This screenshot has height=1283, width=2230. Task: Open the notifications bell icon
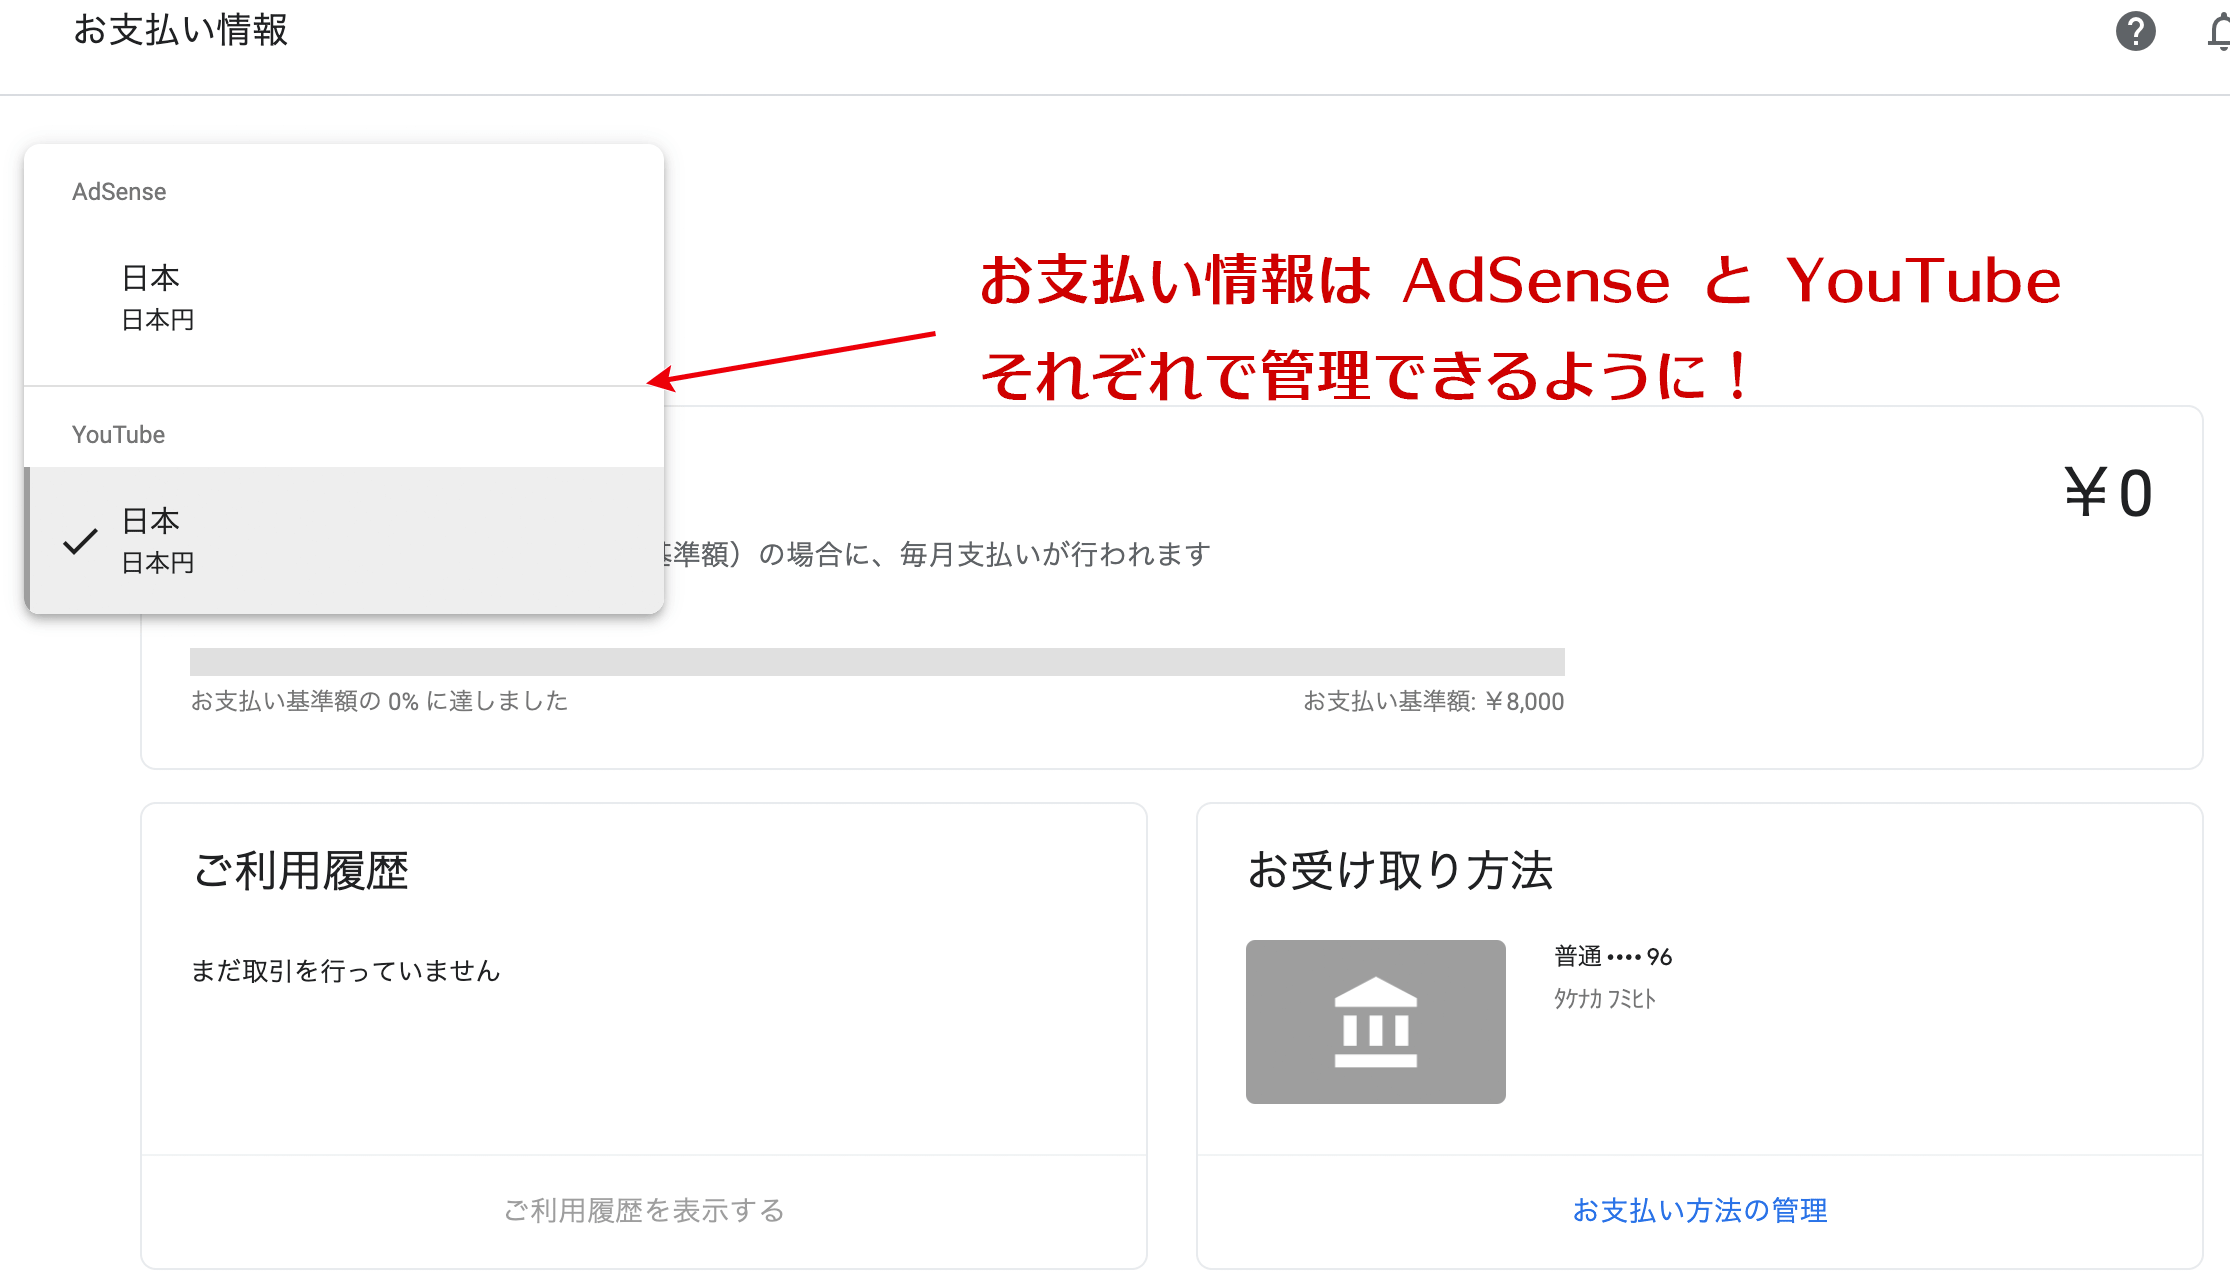[2218, 32]
